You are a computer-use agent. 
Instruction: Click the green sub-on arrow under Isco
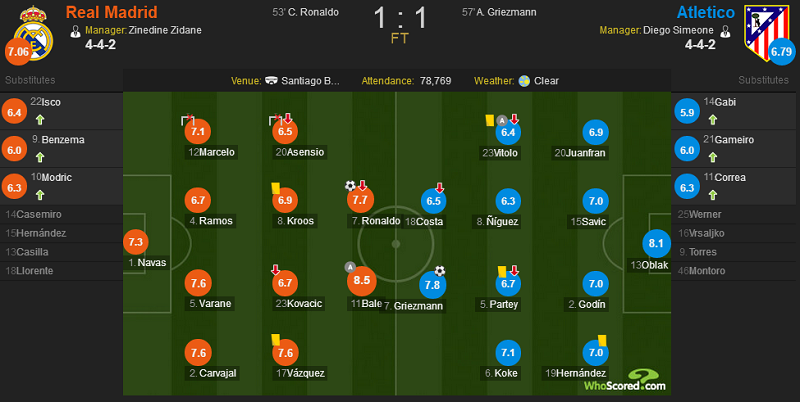[x=40, y=120]
